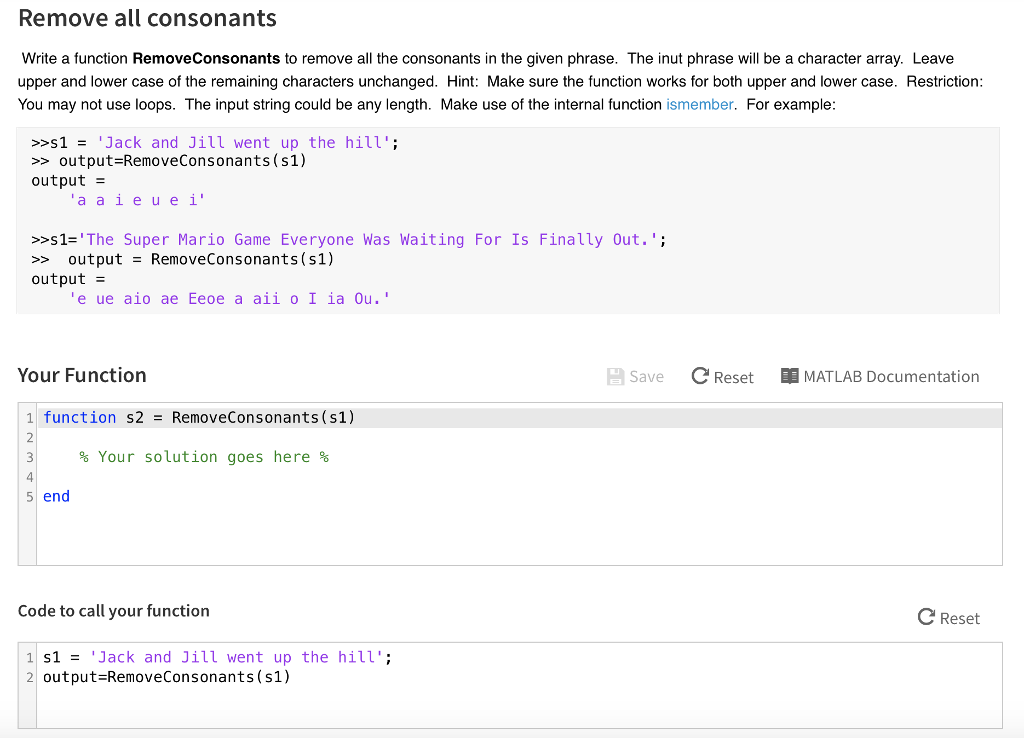Image resolution: width=1024 pixels, height=738 pixels.
Task: Click the circular arrow Reset symbol
Action: pos(698,377)
